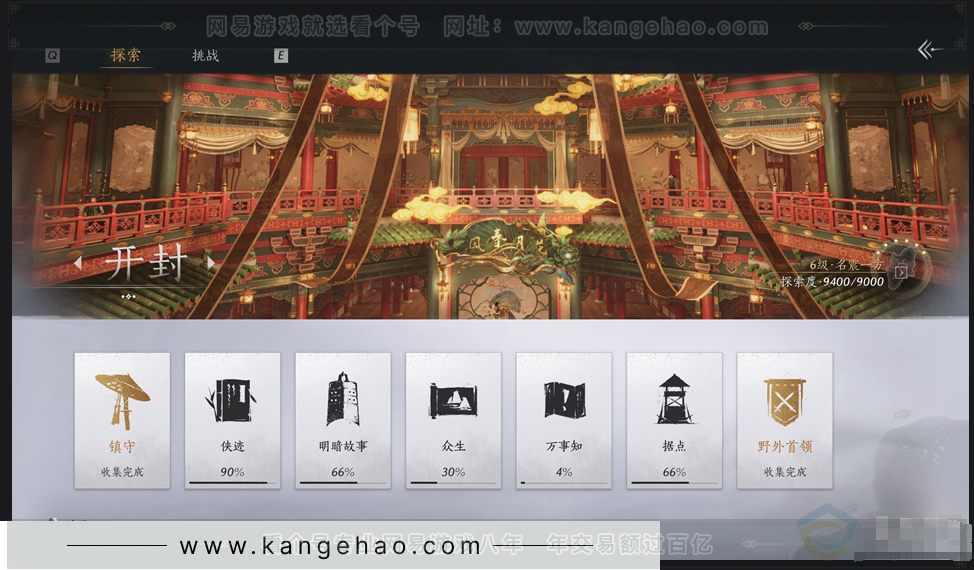Click 探索度 9400/9000 value
Image resolution: width=974 pixels, height=570 pixels.
(832, 281)
